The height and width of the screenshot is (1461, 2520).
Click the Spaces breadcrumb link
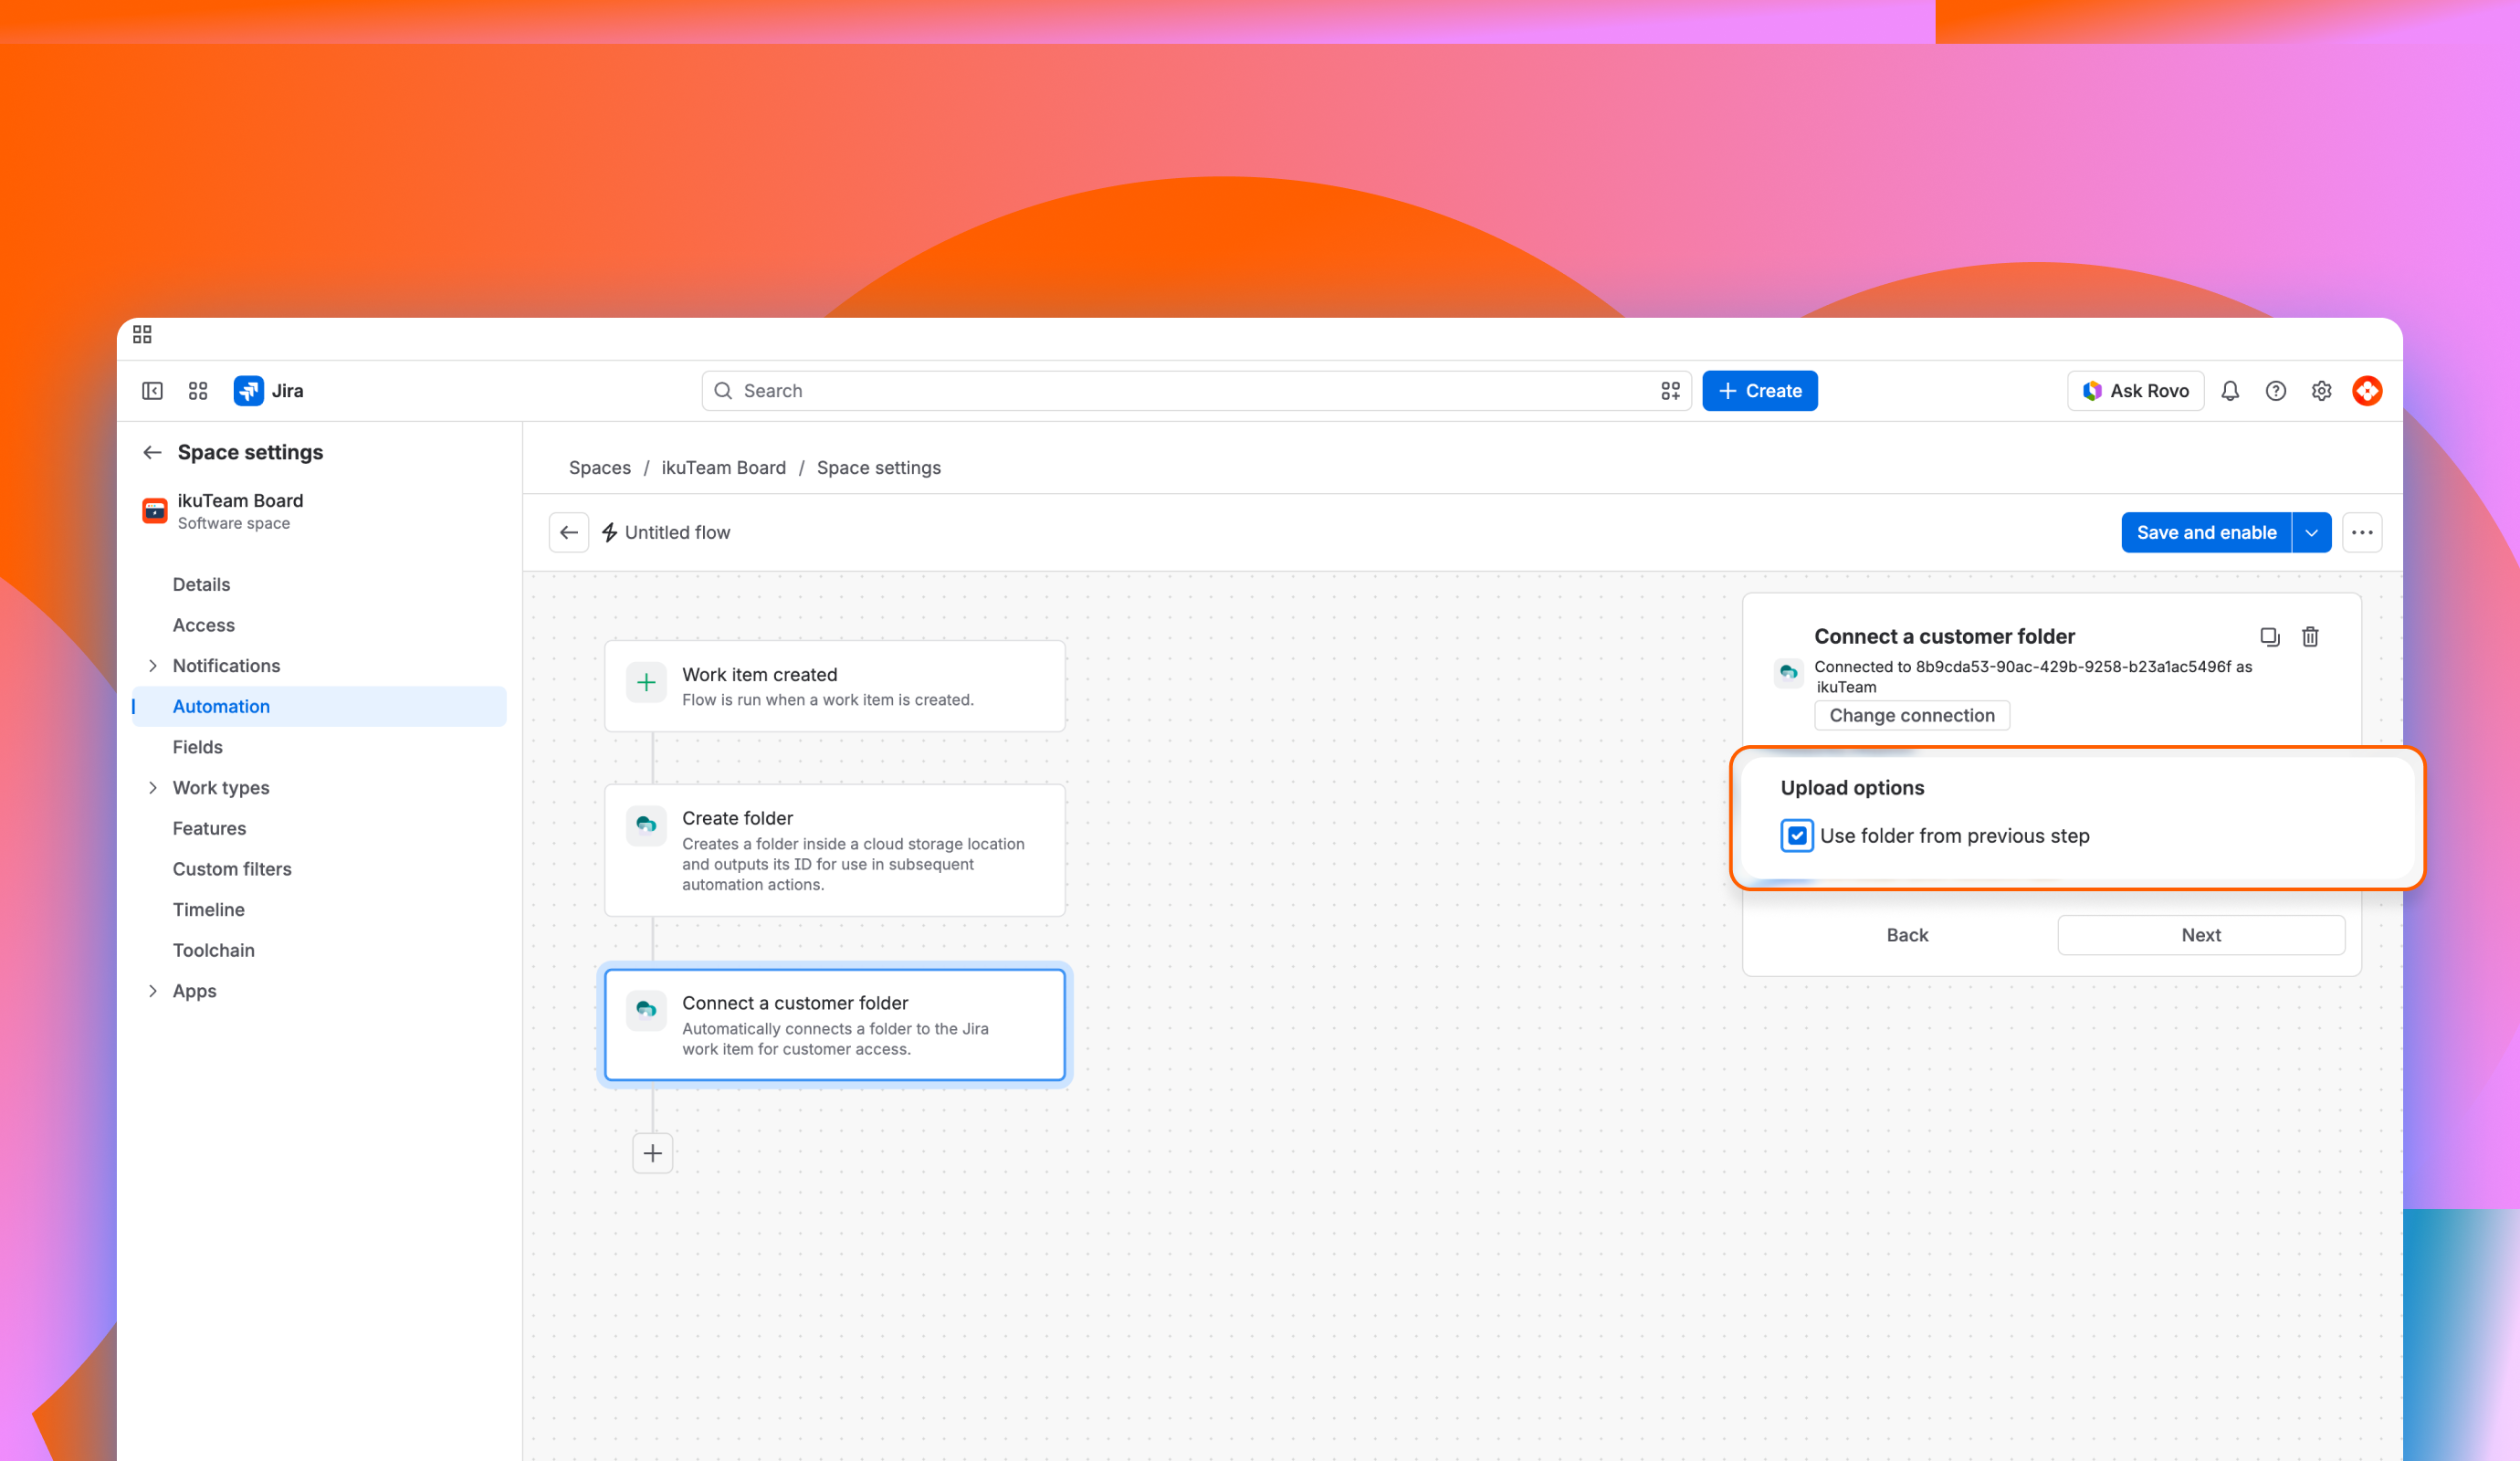(x=600, y=467)
